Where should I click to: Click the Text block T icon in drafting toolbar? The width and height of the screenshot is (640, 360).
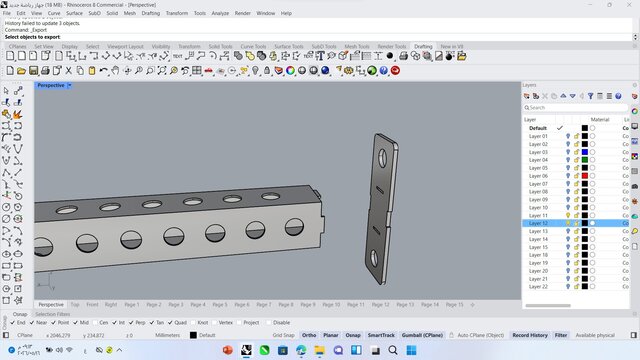click(x=320, y=56)
